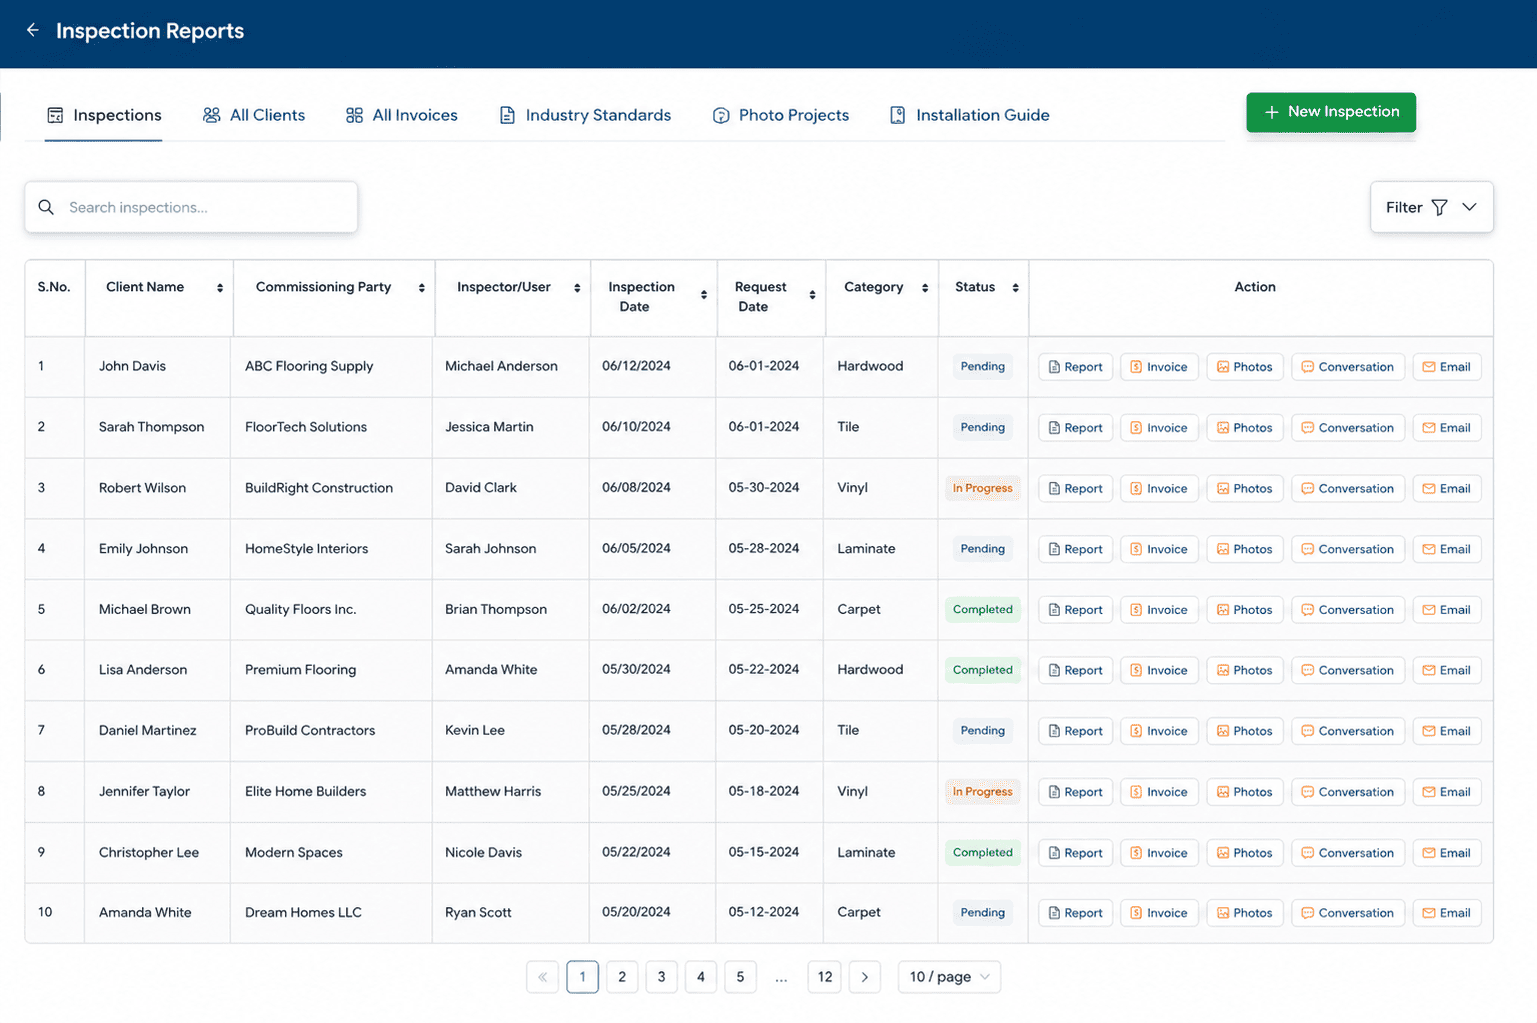
Task: Send Email for Michael Brown row
Action: click(x=1447, y=610)
